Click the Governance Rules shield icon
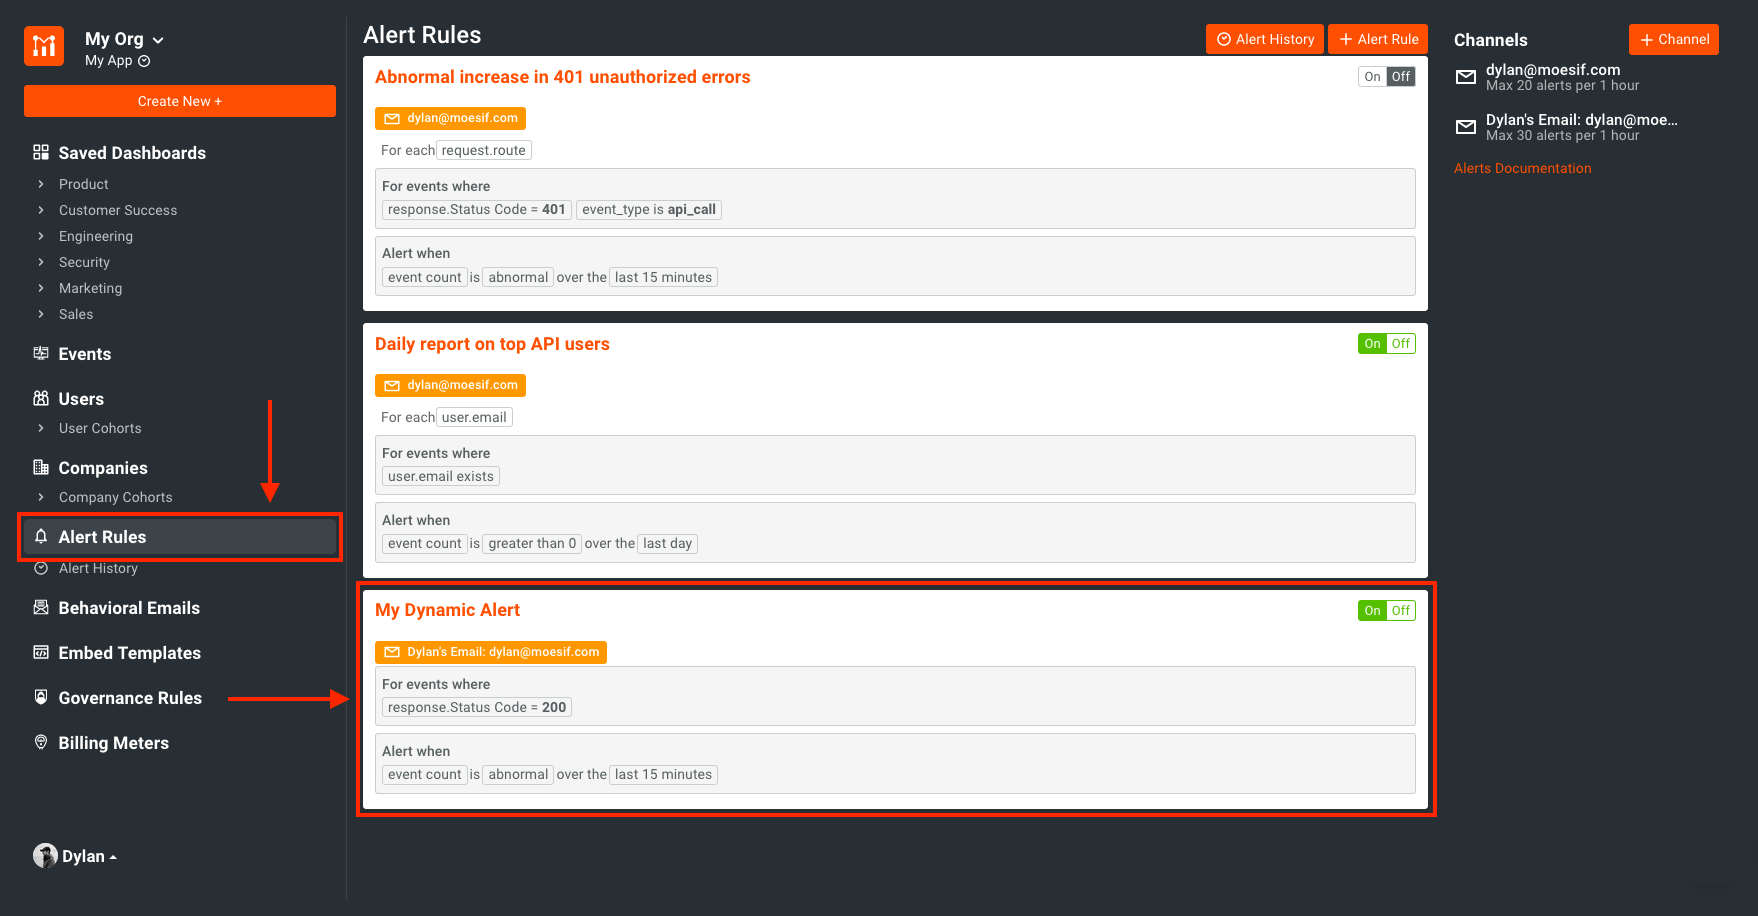The width and height of the screenshot is (1758, 916). click(x=40, y=697)
